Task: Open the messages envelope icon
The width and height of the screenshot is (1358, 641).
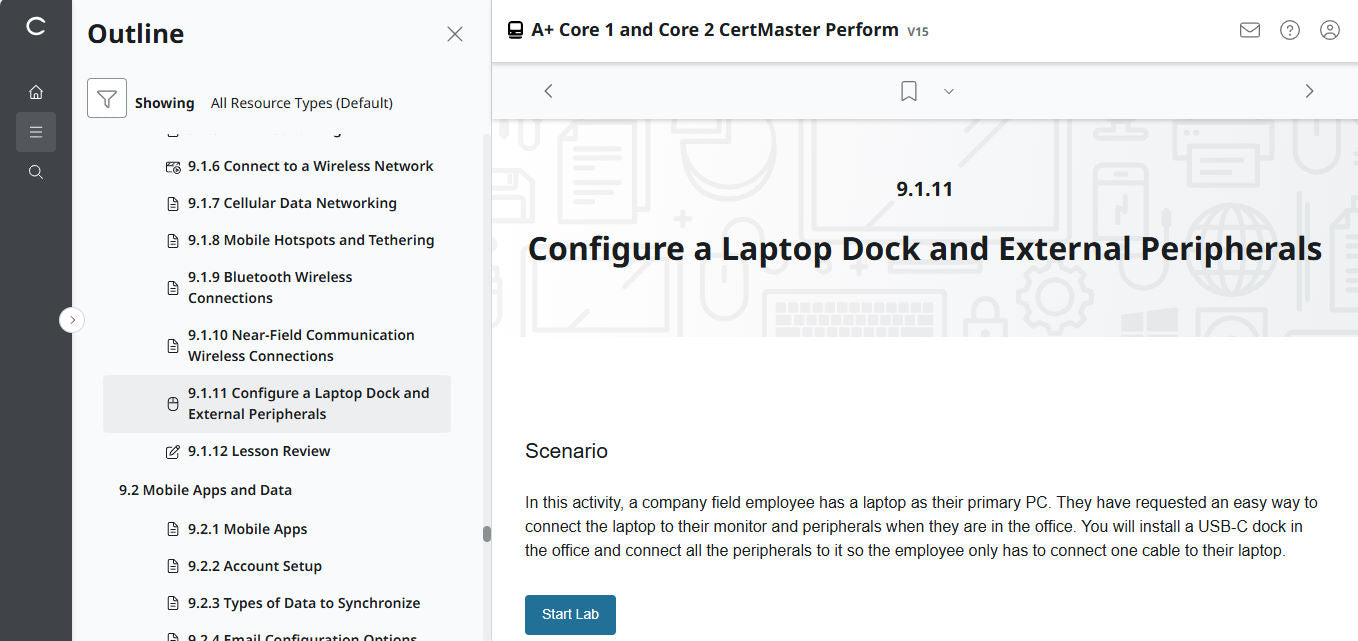Action: click(x=1249, y=30)
